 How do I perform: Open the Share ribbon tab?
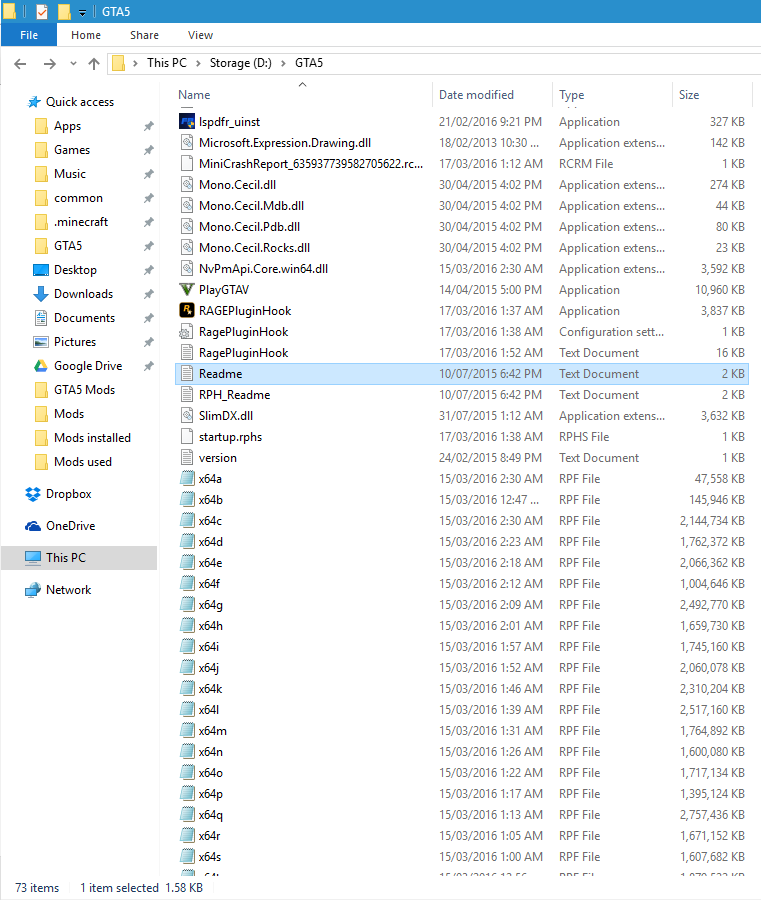pyautogui.click(x=144, y=35)
